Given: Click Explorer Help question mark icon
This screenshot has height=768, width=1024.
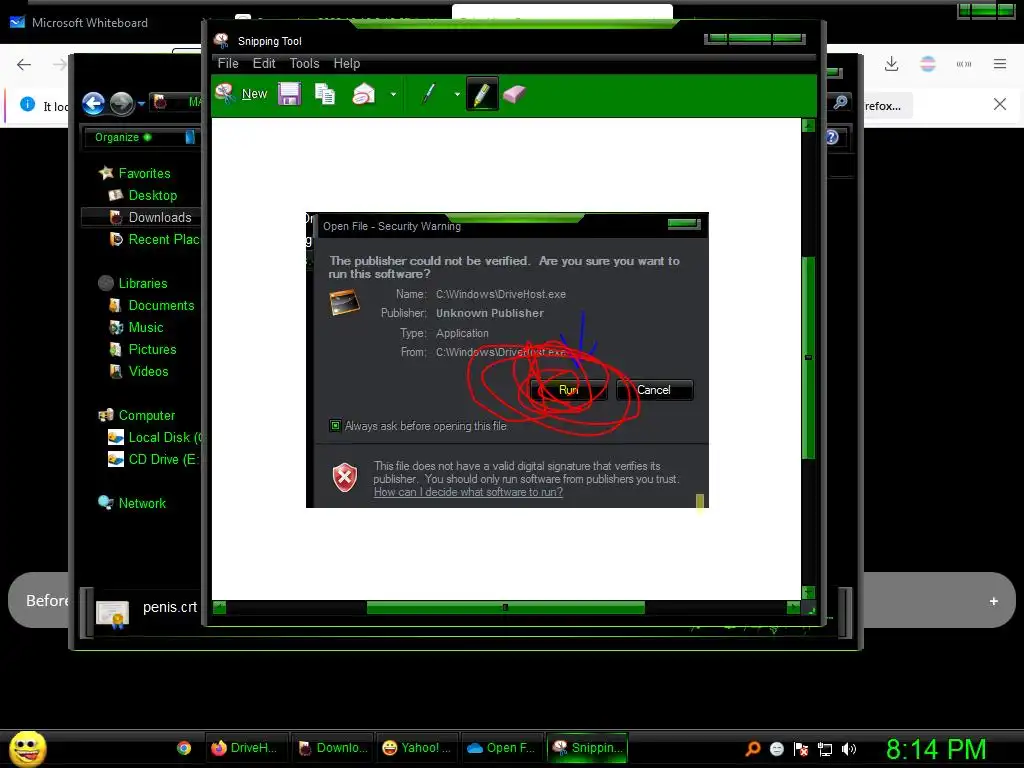Looking at the screenshot, I should point(832,137).
